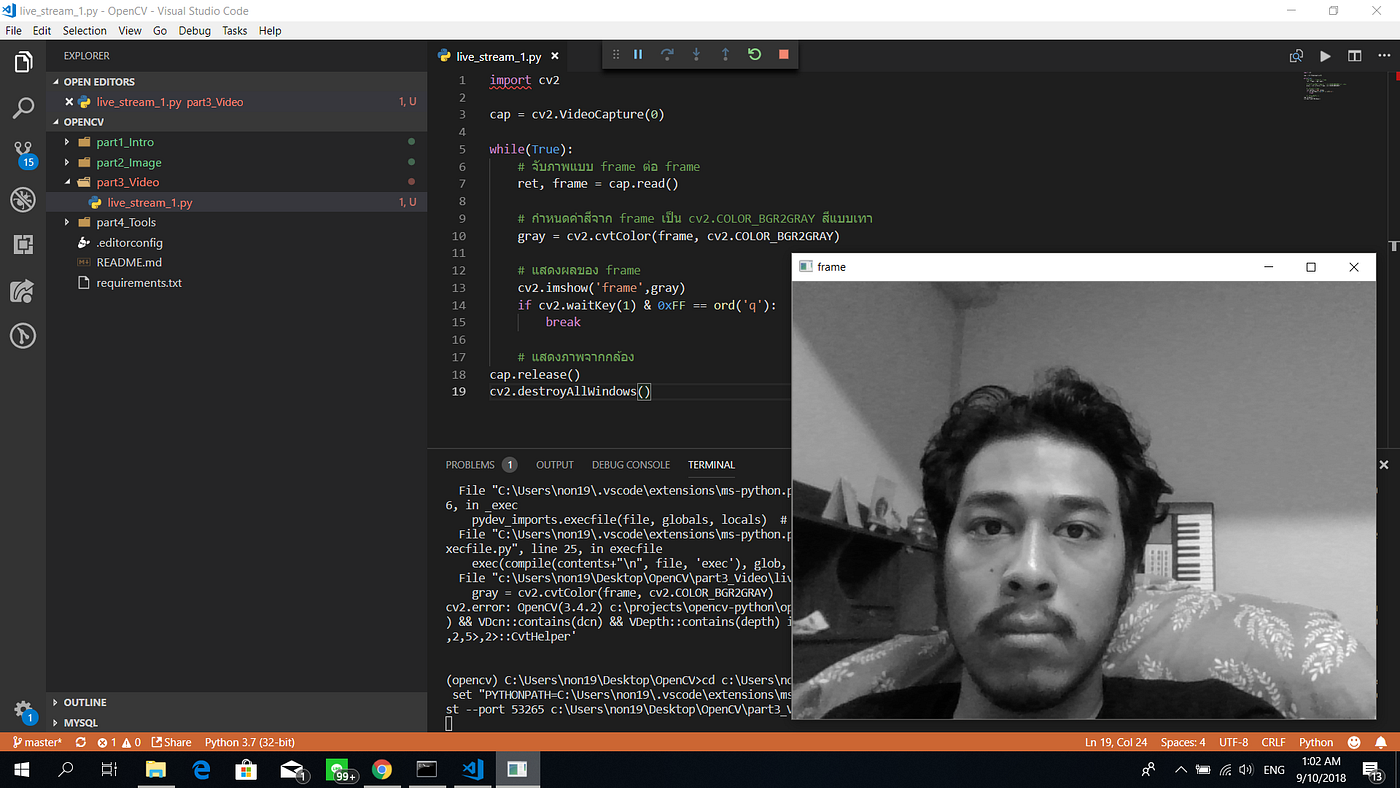Expand the part4_Tools folder
Screen dimensions: 1400x788
tap(66, 221)
